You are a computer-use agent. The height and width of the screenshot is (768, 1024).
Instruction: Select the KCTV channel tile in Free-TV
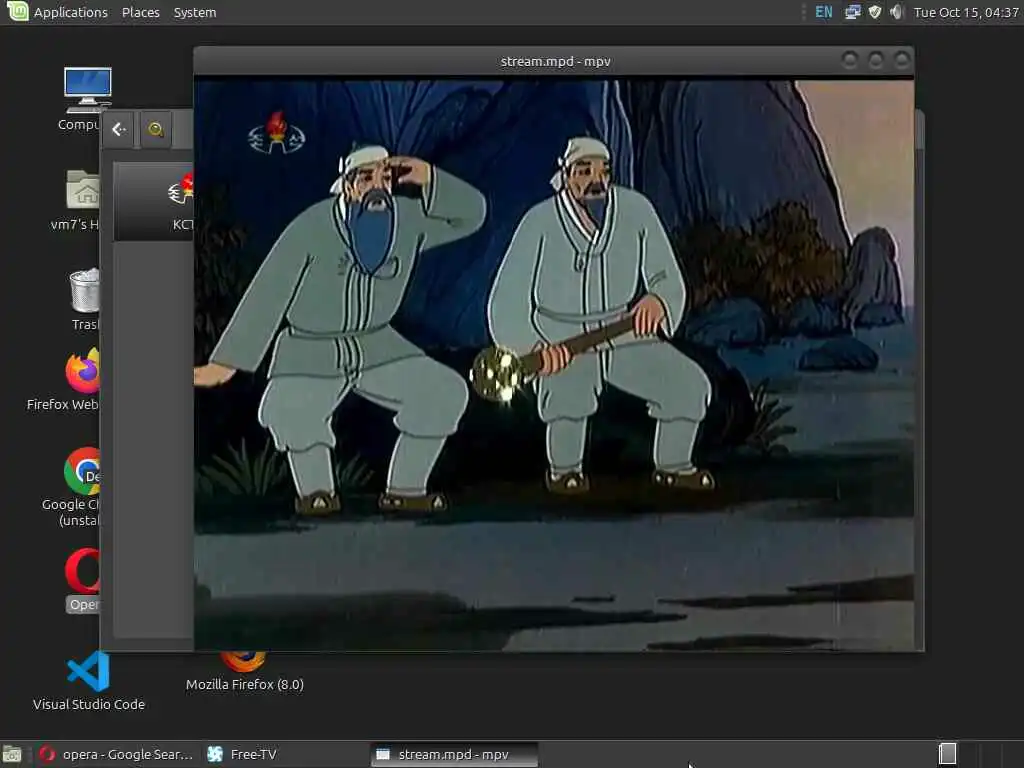[154, 201]
